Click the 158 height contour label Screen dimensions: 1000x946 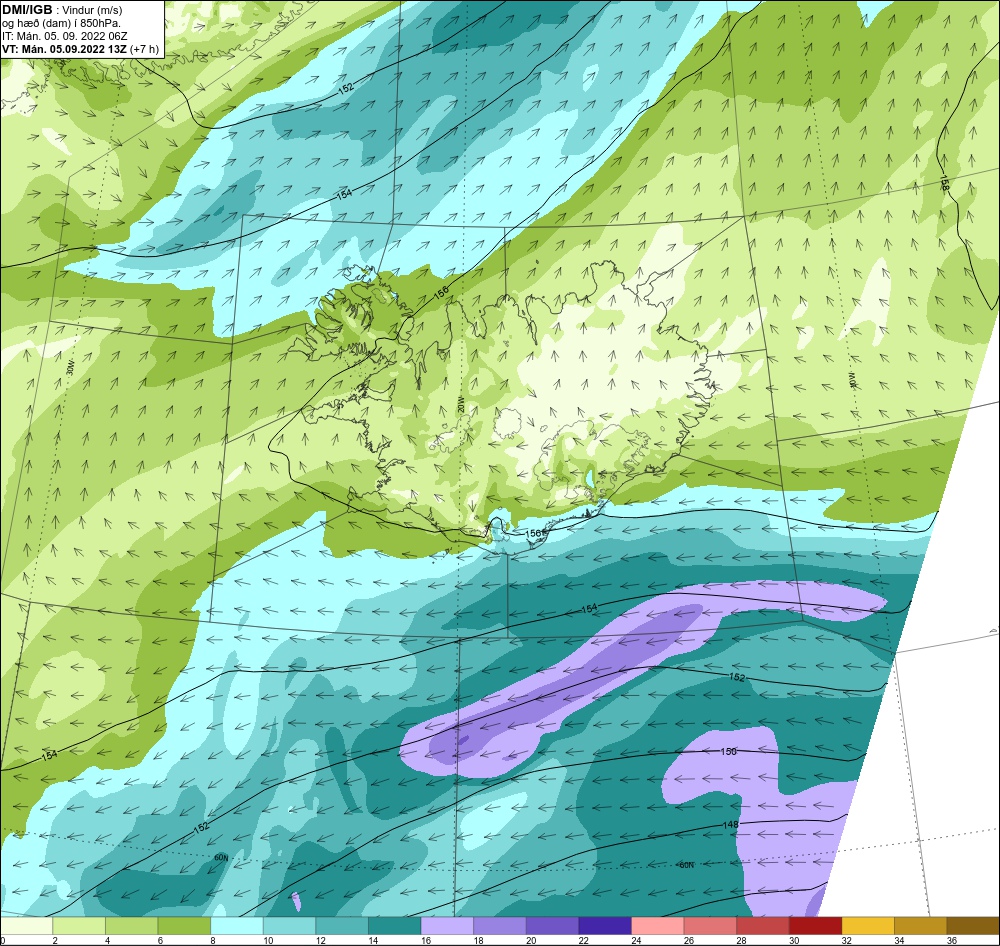click(x=944, y=183)
